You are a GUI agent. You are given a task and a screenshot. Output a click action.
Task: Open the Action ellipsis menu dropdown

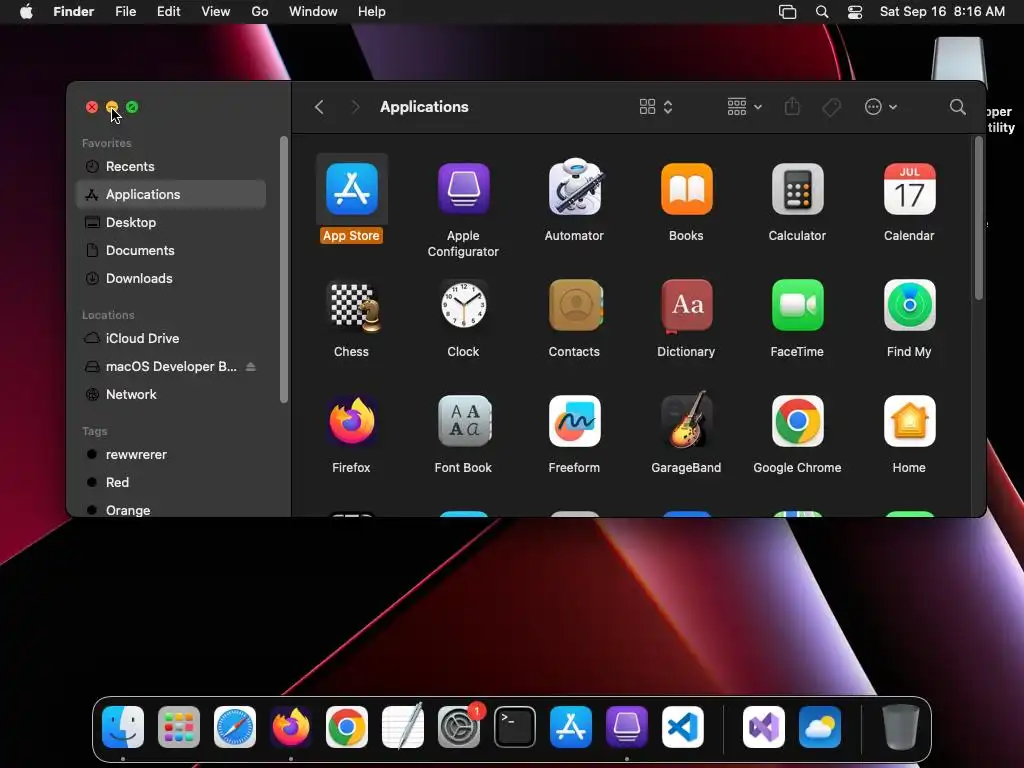(x=880, y=107)
